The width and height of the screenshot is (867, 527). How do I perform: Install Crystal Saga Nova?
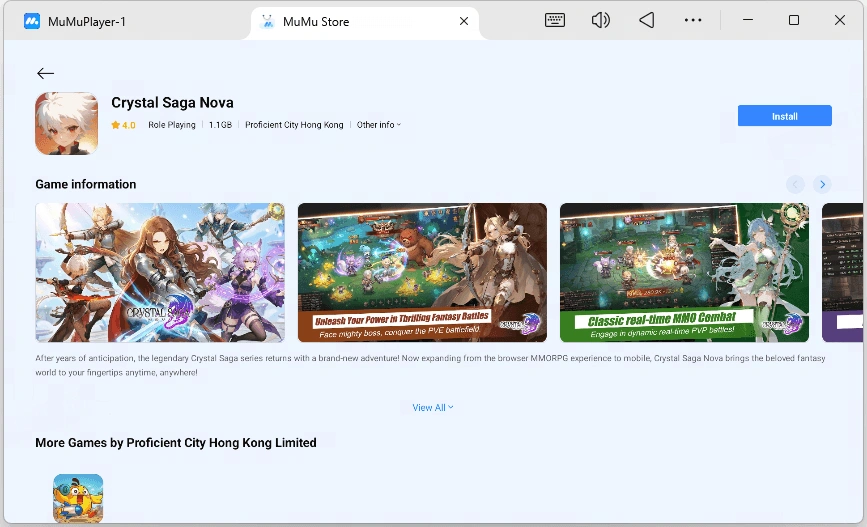[x=784, y=116]
